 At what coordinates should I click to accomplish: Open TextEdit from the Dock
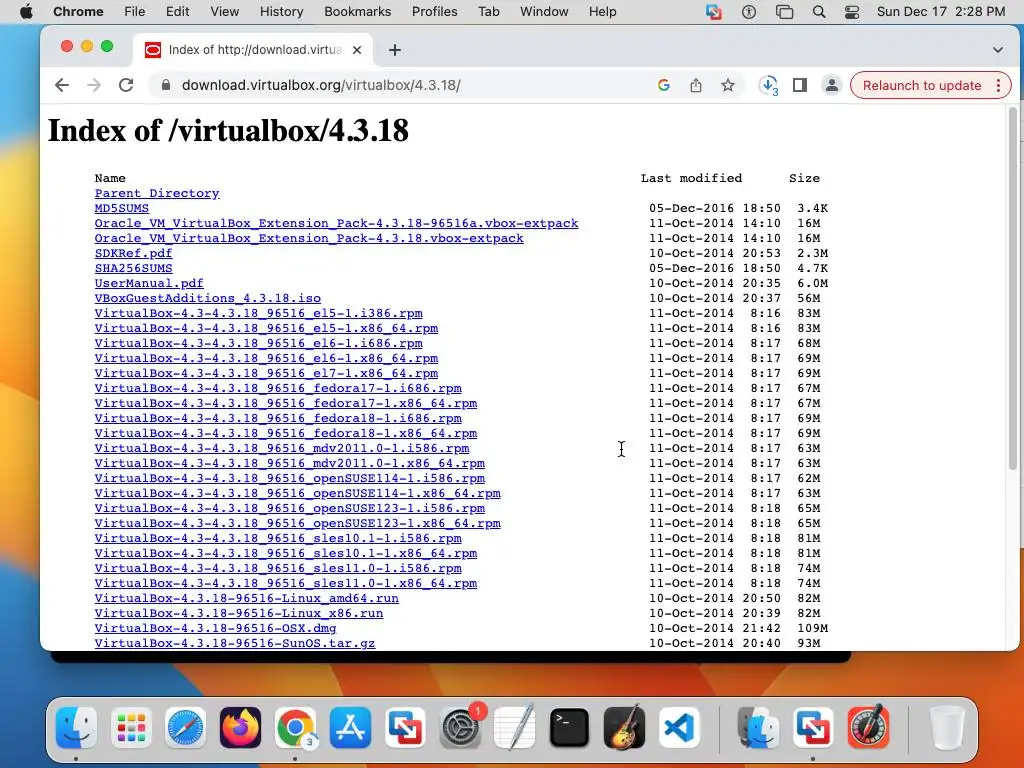515,727
